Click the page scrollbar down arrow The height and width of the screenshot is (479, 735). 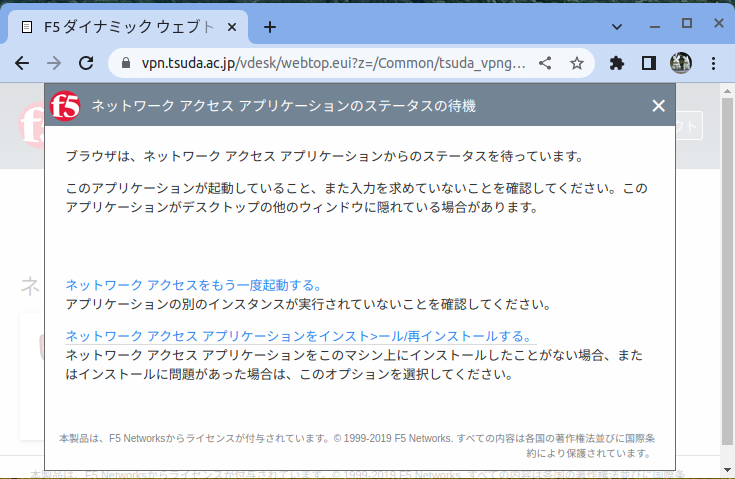click(x=726, y=468)
